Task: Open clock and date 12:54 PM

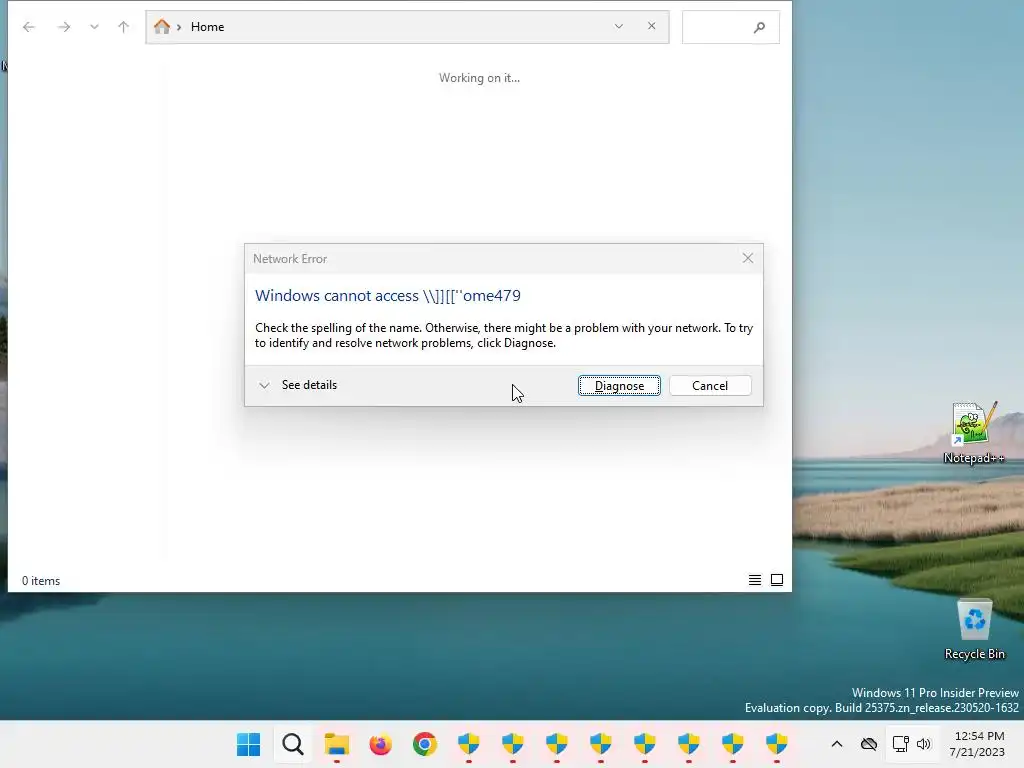Action: point(978,744)
